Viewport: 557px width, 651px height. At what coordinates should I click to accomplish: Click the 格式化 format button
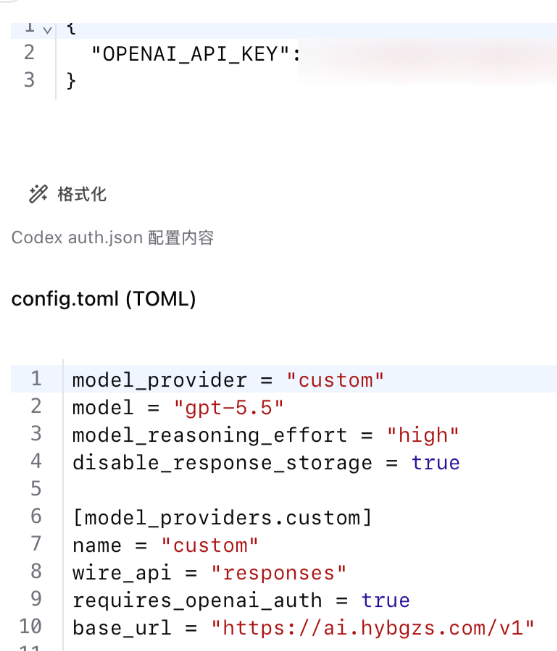click(x=68, y=194)
